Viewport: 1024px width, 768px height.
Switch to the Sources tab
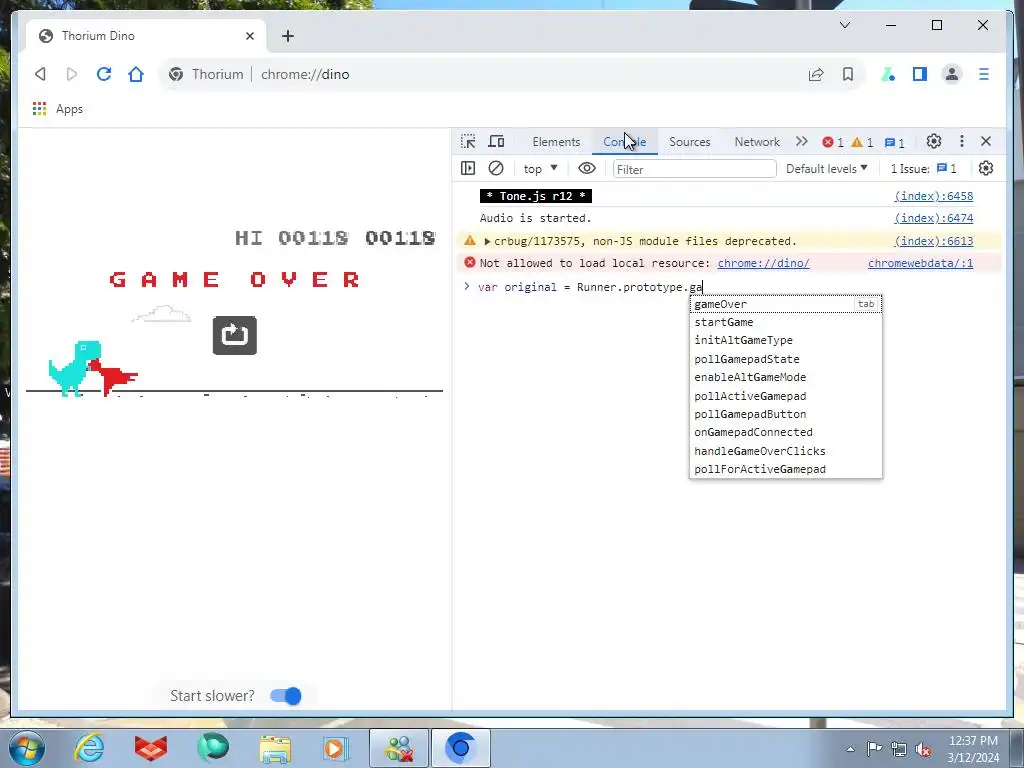click(690, 142)
